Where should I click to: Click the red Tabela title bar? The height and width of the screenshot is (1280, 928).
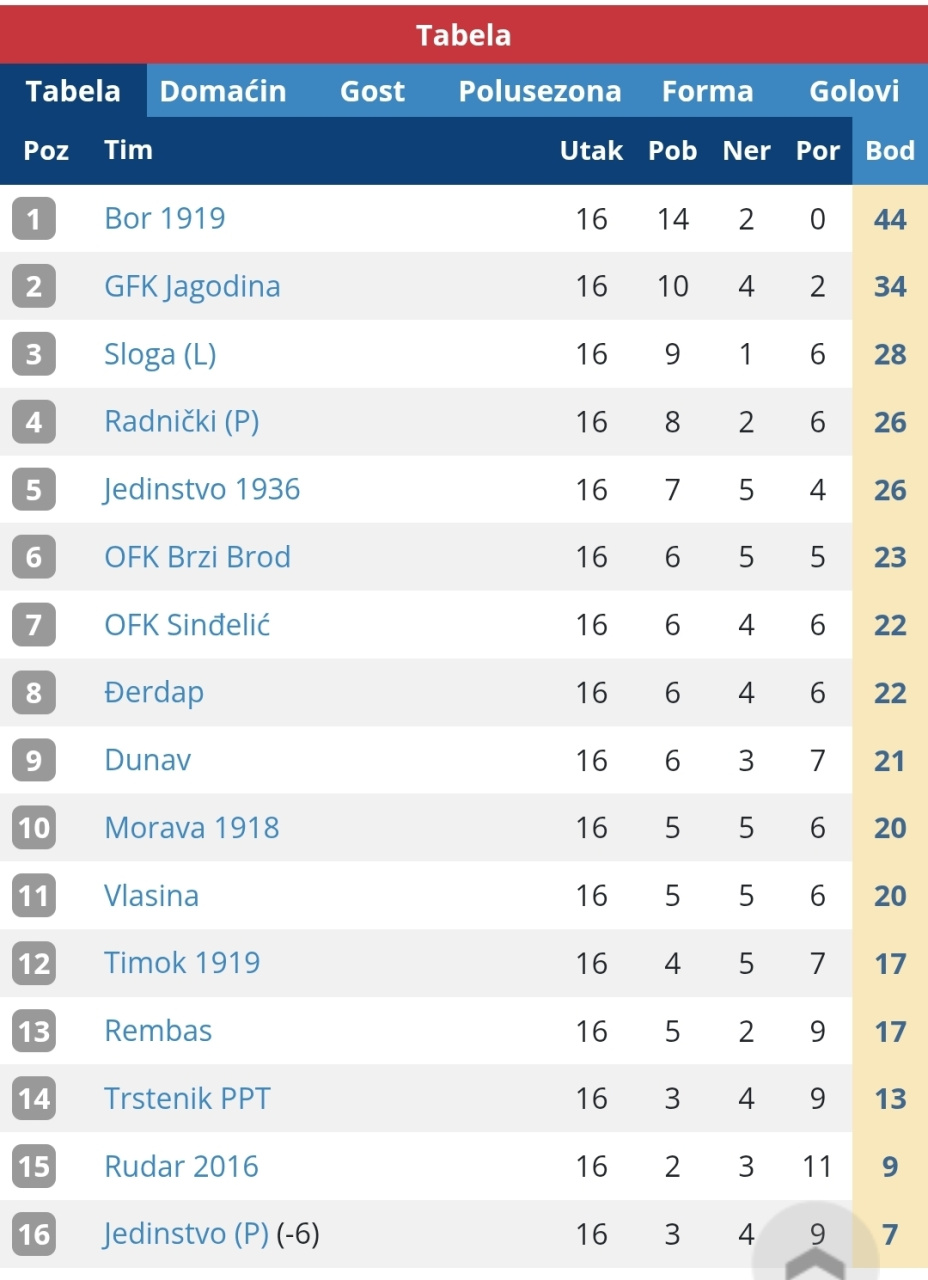(x=464, y=35)
